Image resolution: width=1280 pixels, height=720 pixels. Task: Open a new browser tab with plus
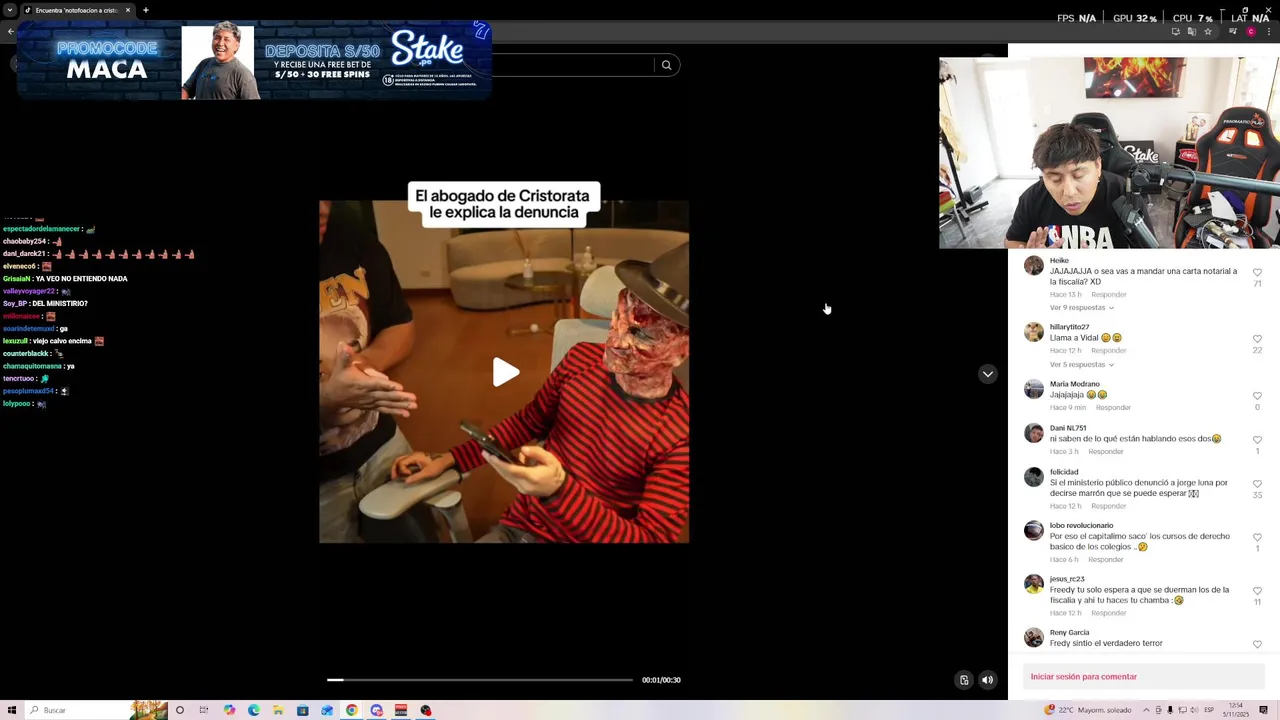[x=146, y=10]
